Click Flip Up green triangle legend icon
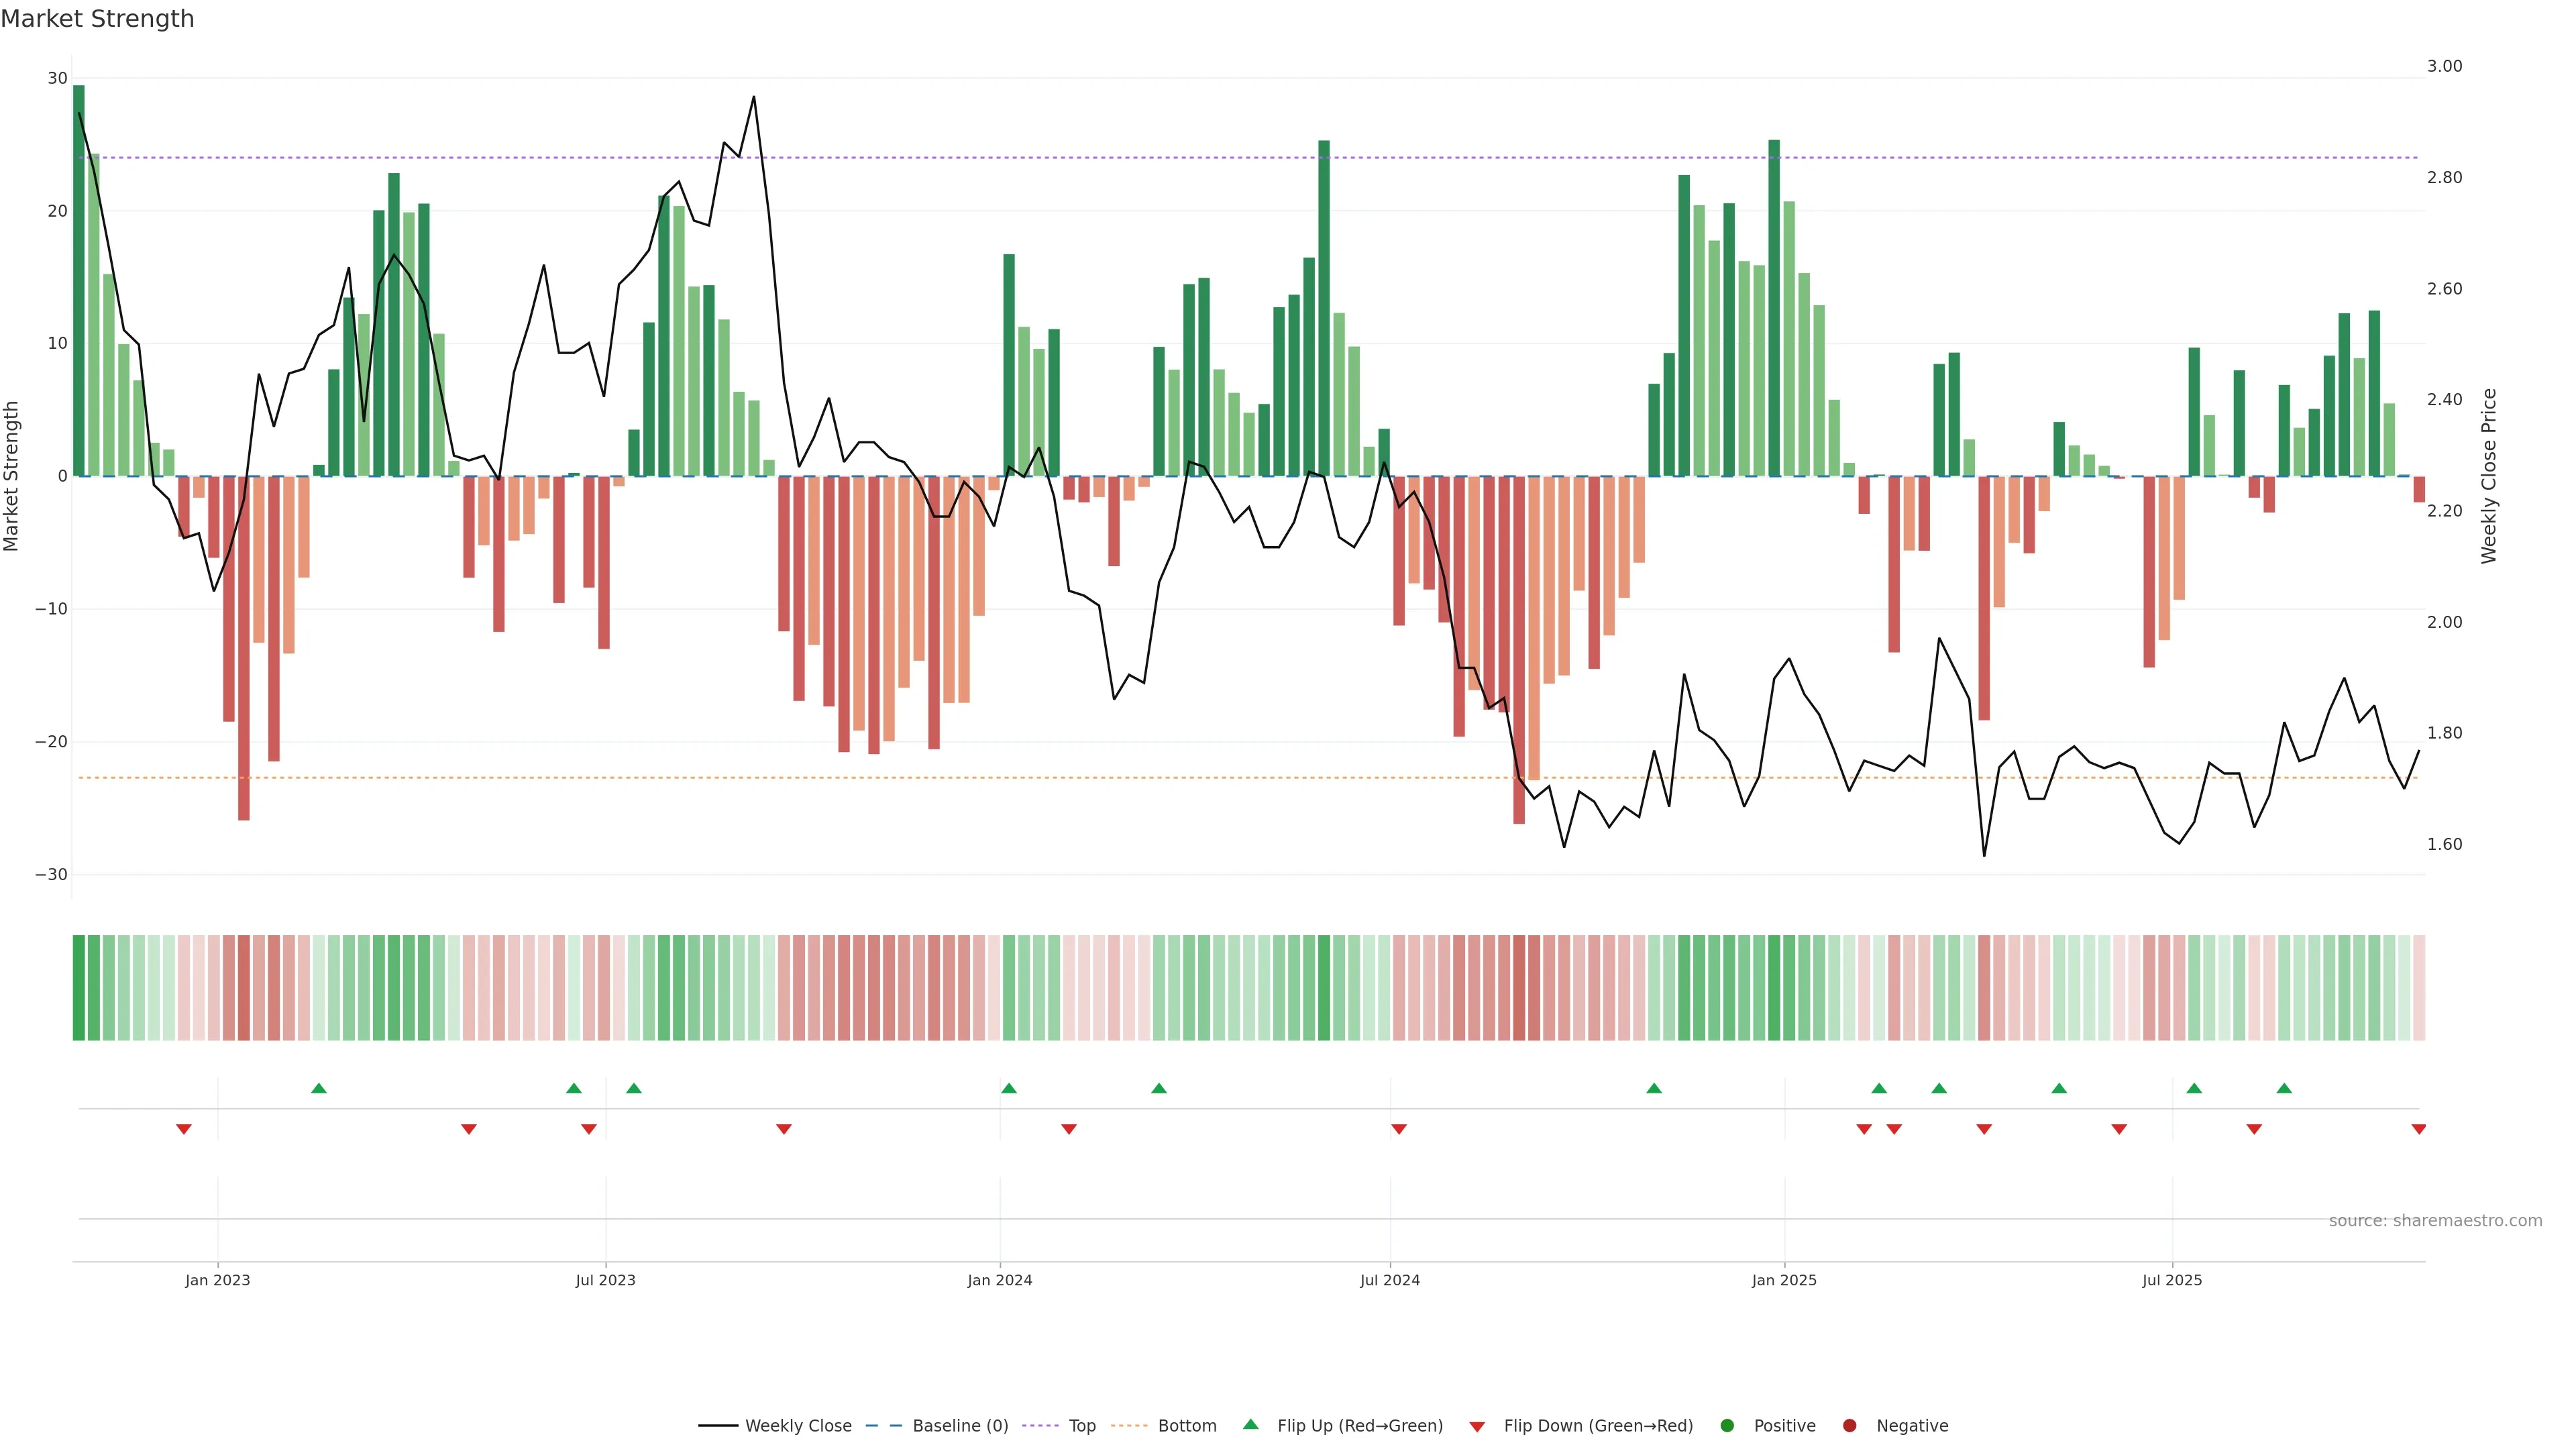Image resolution: width=2576 pixels, height=1449 pixels. (1250, 1425)
